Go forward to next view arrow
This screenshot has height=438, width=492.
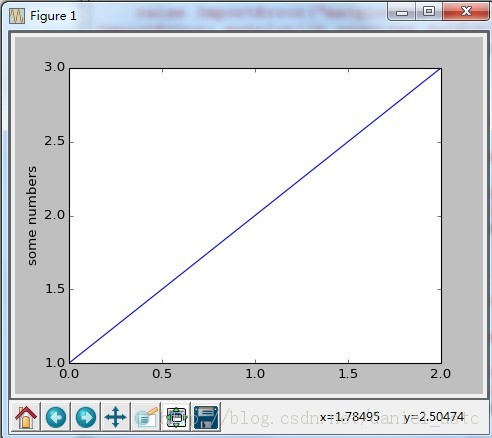coord(86,417)
